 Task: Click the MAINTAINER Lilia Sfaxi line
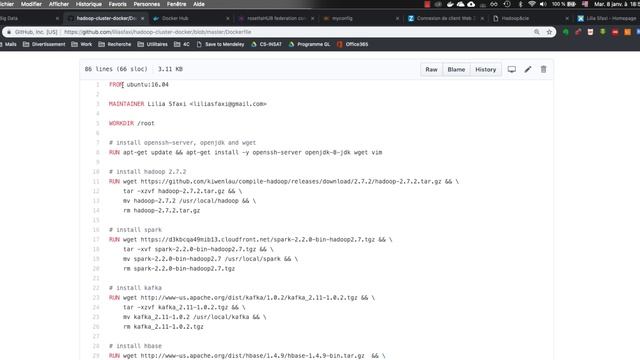(187, 104)
